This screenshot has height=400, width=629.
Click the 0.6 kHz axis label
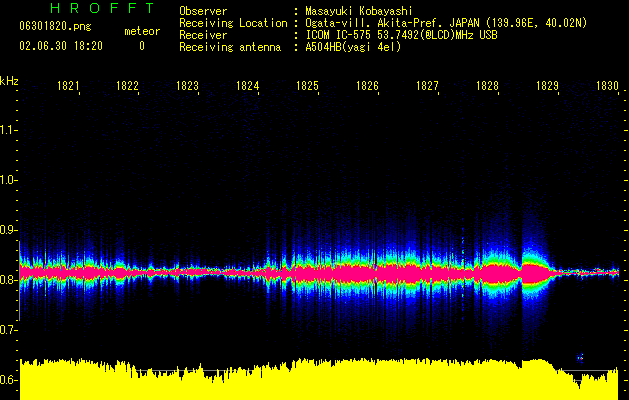pos(8,380)
